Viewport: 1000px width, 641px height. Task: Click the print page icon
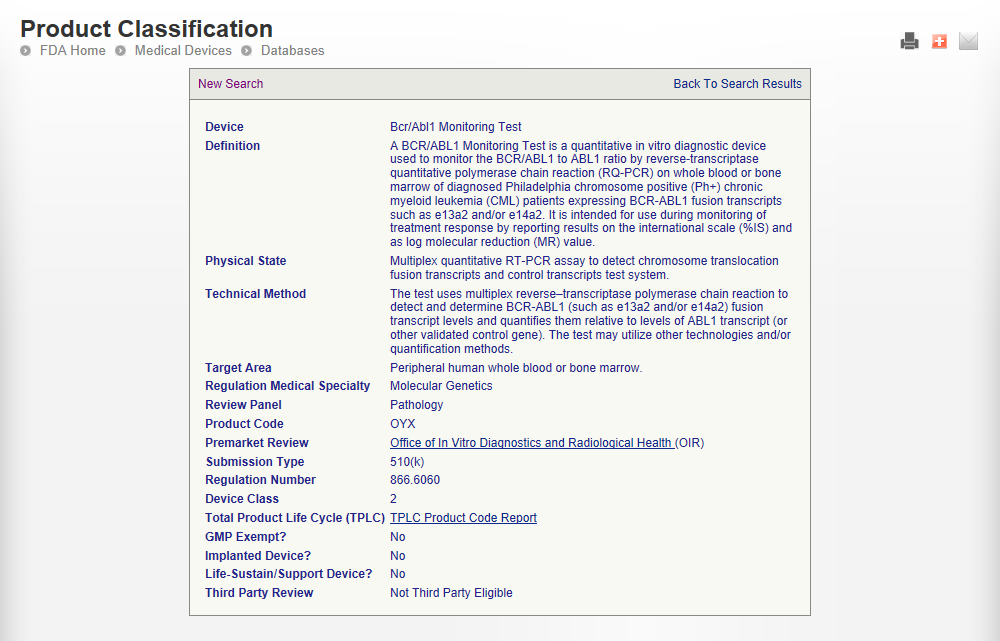pos(909,41)
